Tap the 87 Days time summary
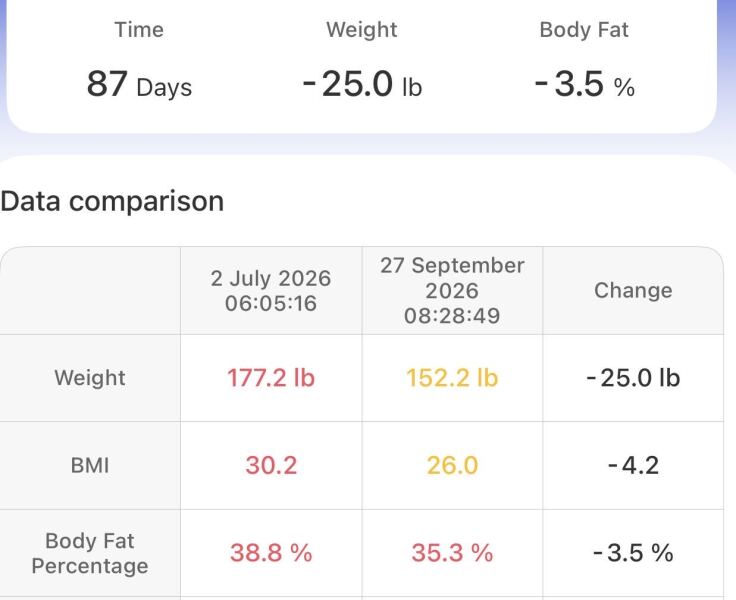This screenshot has width=736, height=600. point(139,85)
